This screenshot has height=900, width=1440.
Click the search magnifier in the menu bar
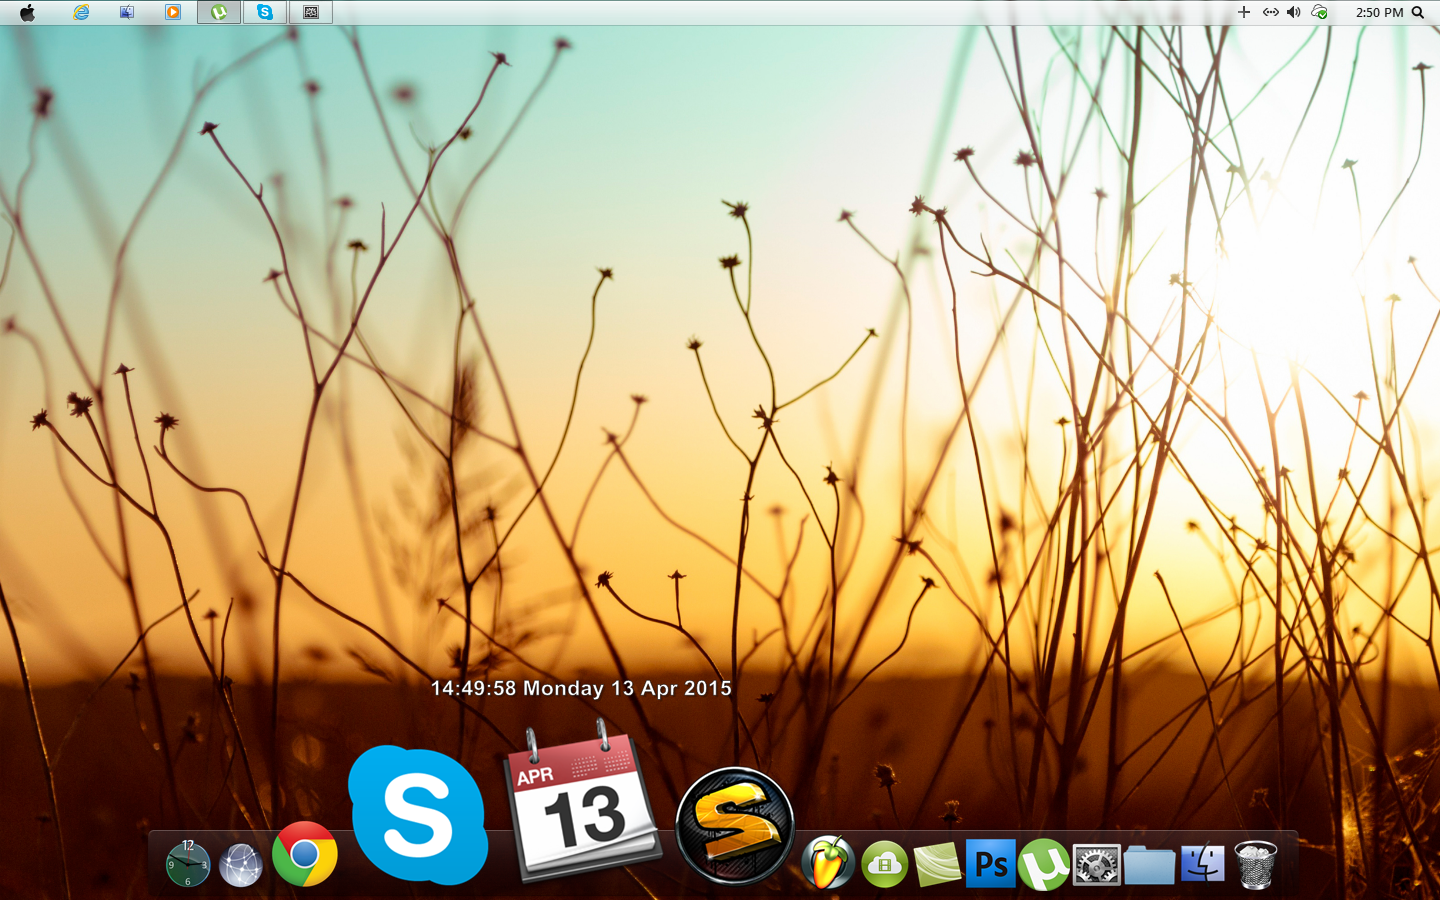pos(1419,12)
